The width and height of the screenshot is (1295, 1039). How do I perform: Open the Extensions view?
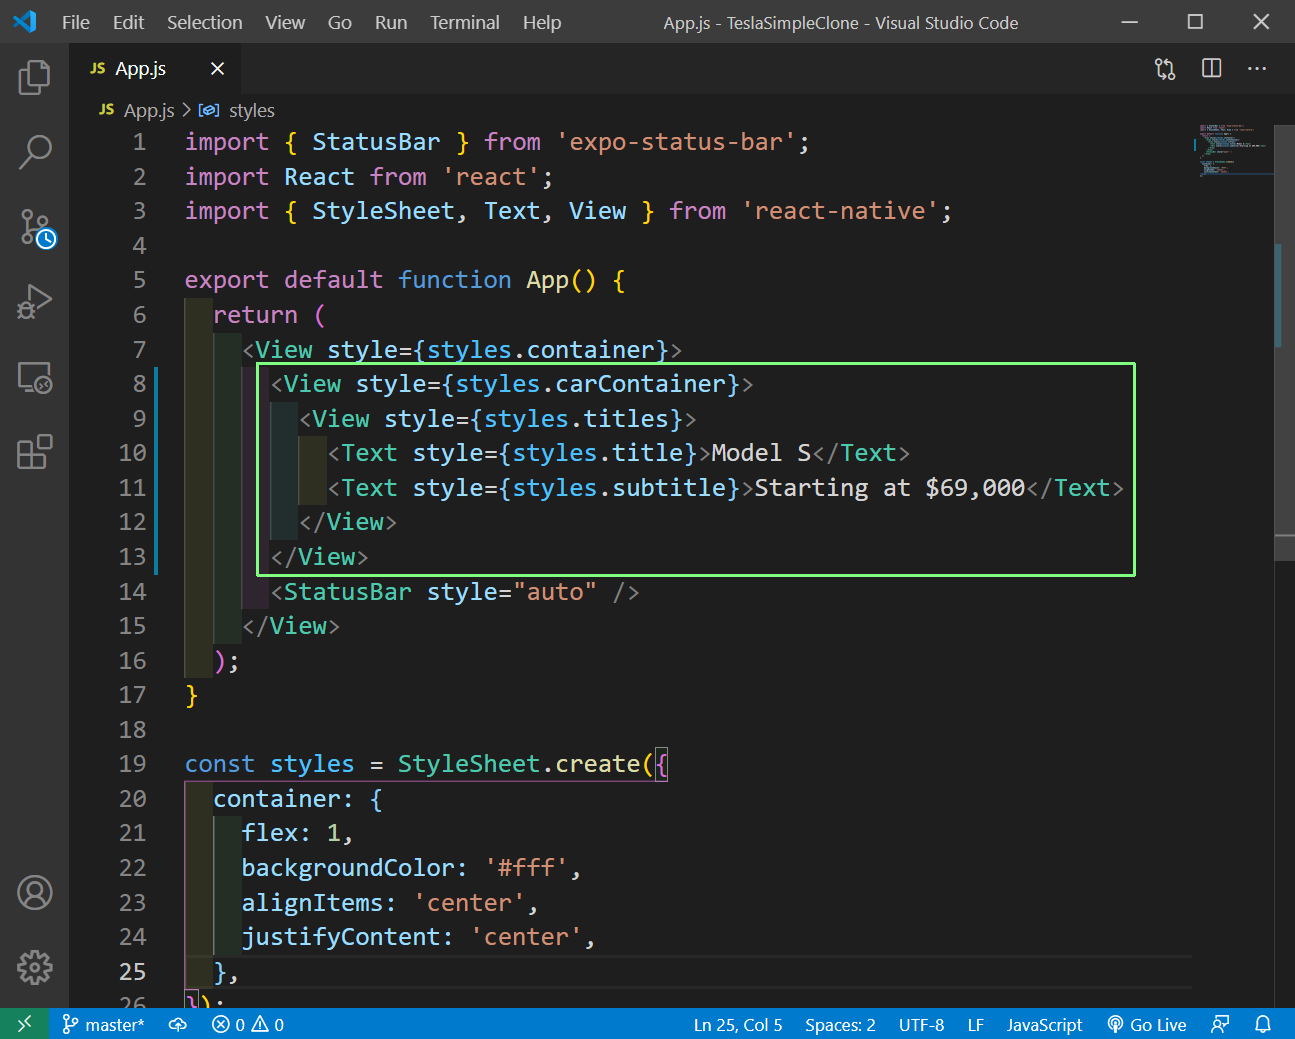point(34,452)
